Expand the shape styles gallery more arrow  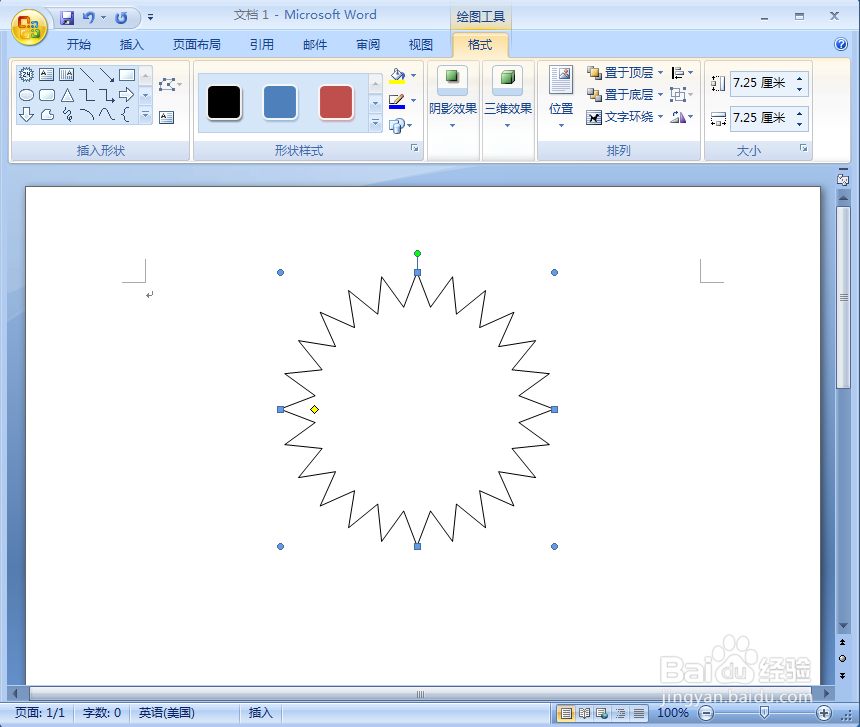375,122
